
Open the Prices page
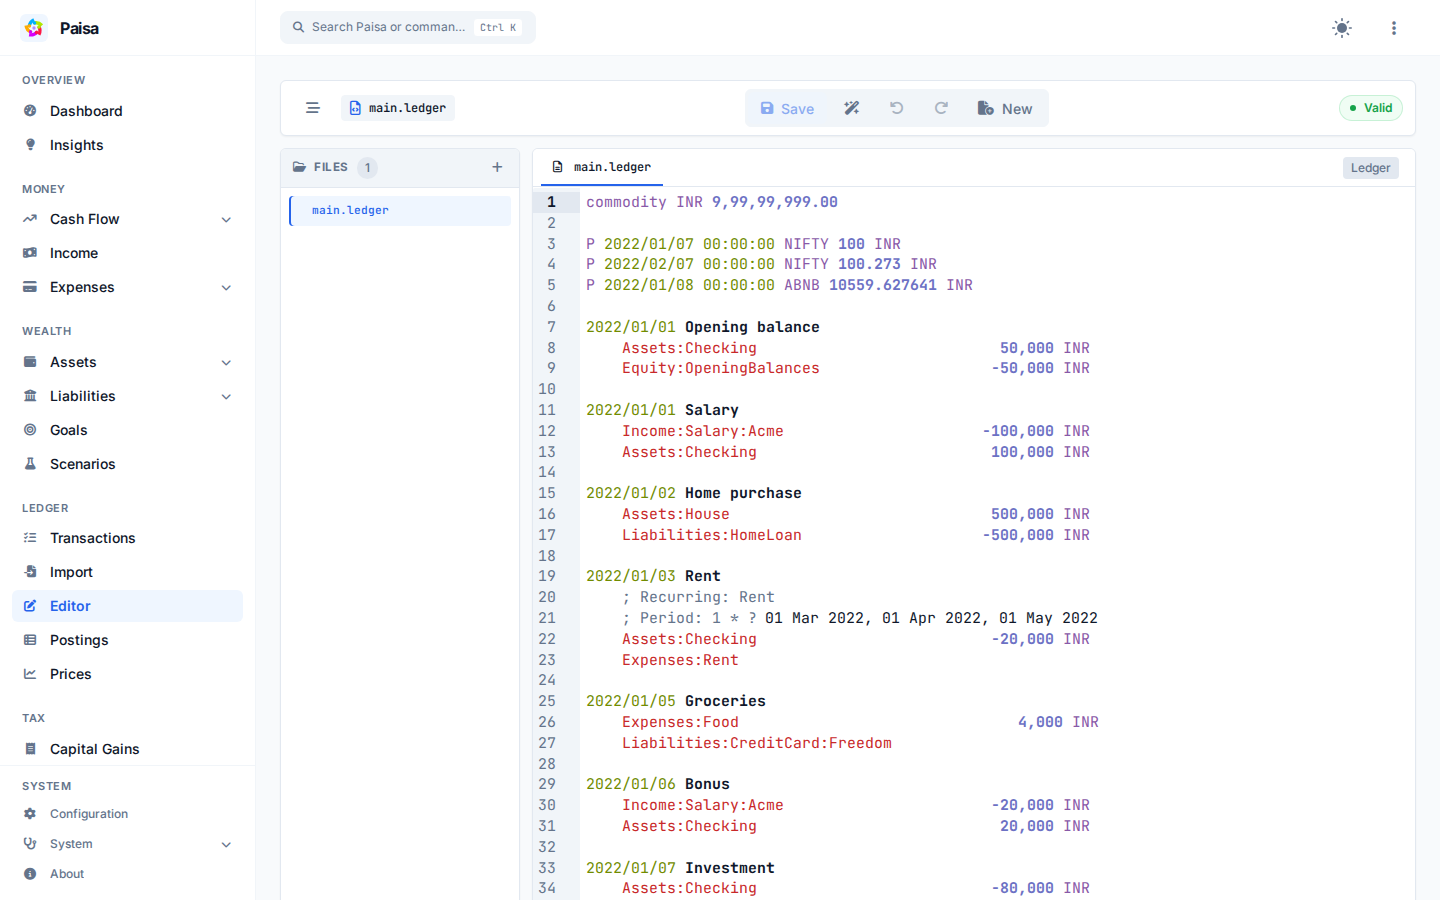[127, 674]
